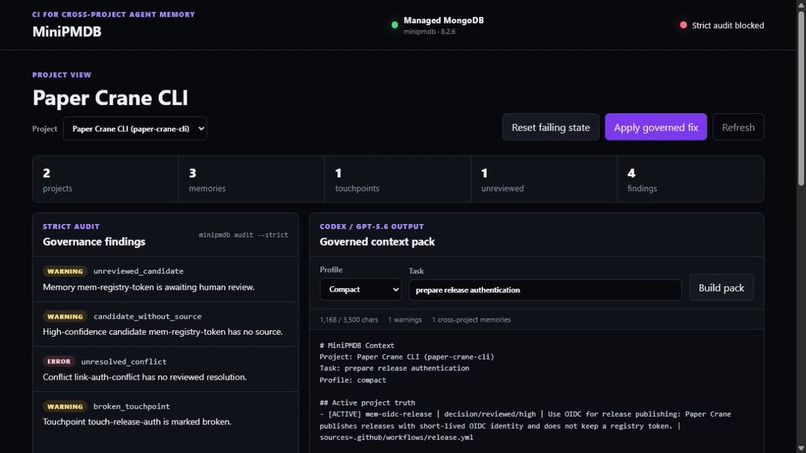Click the broken_touchpoint finding code

132,406
